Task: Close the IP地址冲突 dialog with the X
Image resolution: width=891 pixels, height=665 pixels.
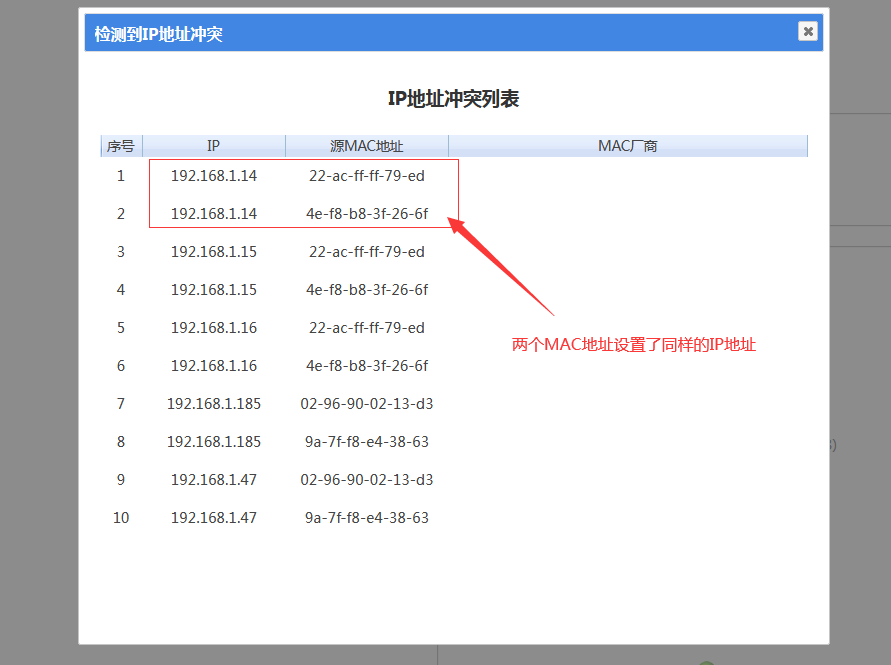Action: point(807,31)
